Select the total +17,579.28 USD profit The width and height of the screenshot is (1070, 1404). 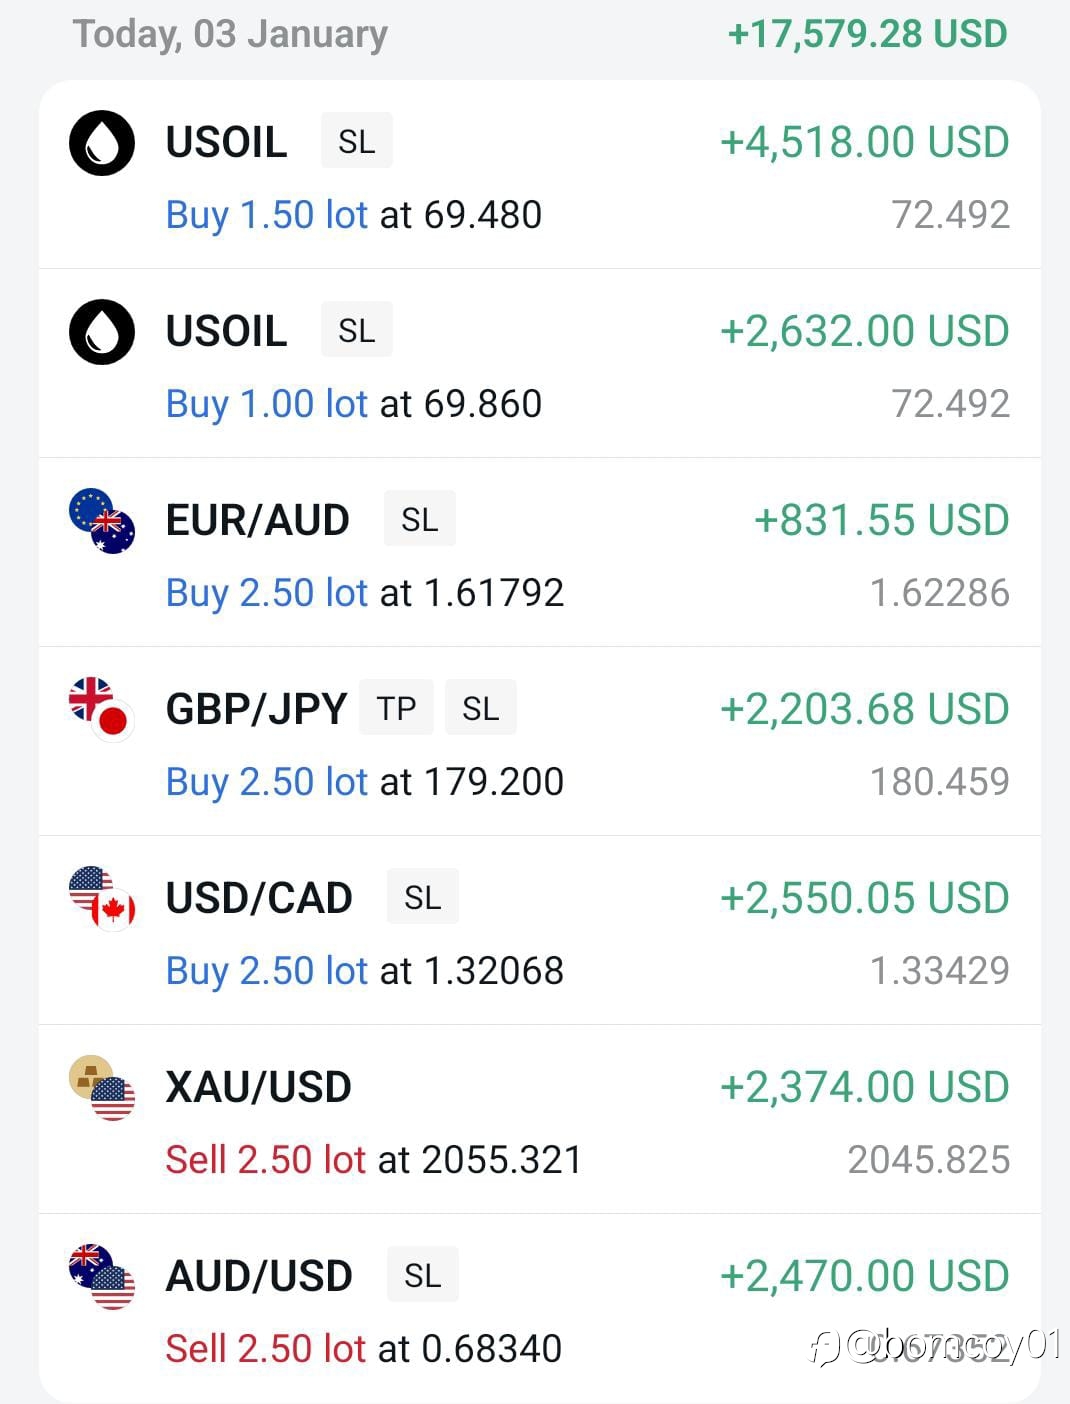[x=868, y=34]
